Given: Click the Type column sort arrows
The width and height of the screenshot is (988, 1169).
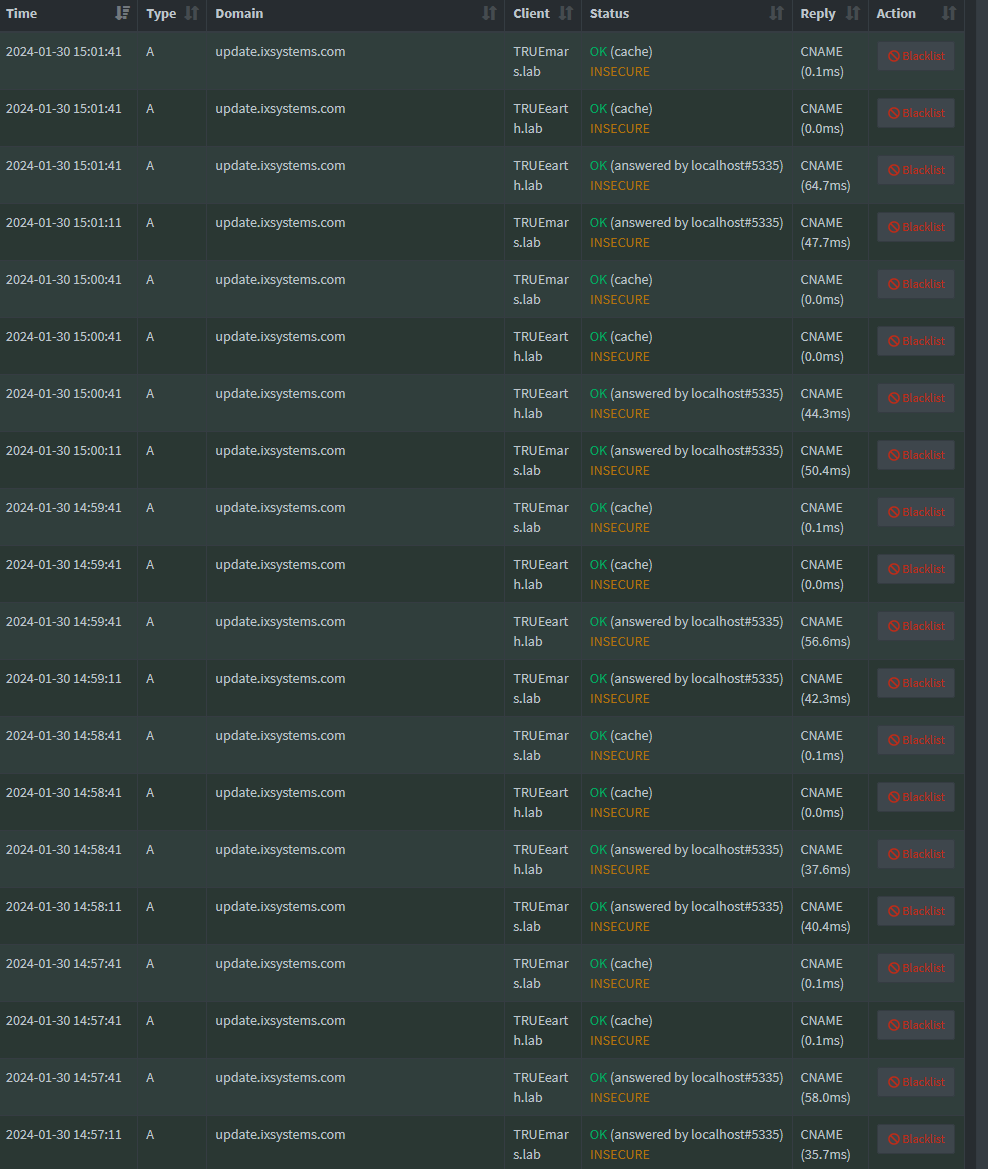Looking at the screenshot, I should coord(192,13).
